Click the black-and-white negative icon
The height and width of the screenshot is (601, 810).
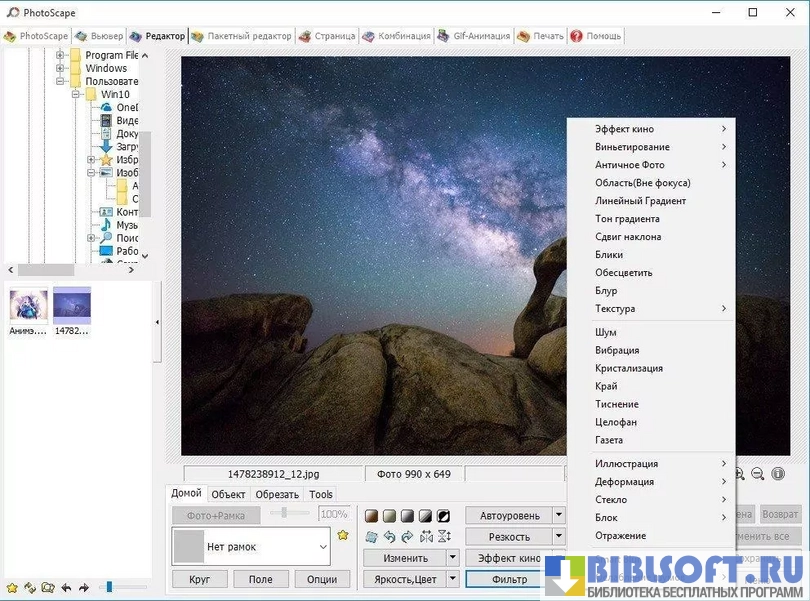tap(443, 516)
